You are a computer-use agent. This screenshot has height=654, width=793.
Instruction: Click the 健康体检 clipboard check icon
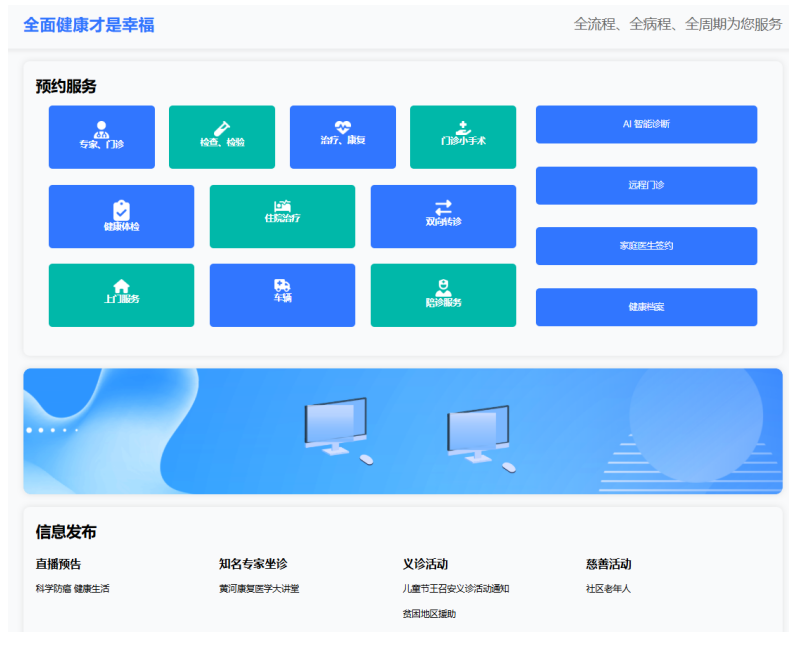point(121,209)
